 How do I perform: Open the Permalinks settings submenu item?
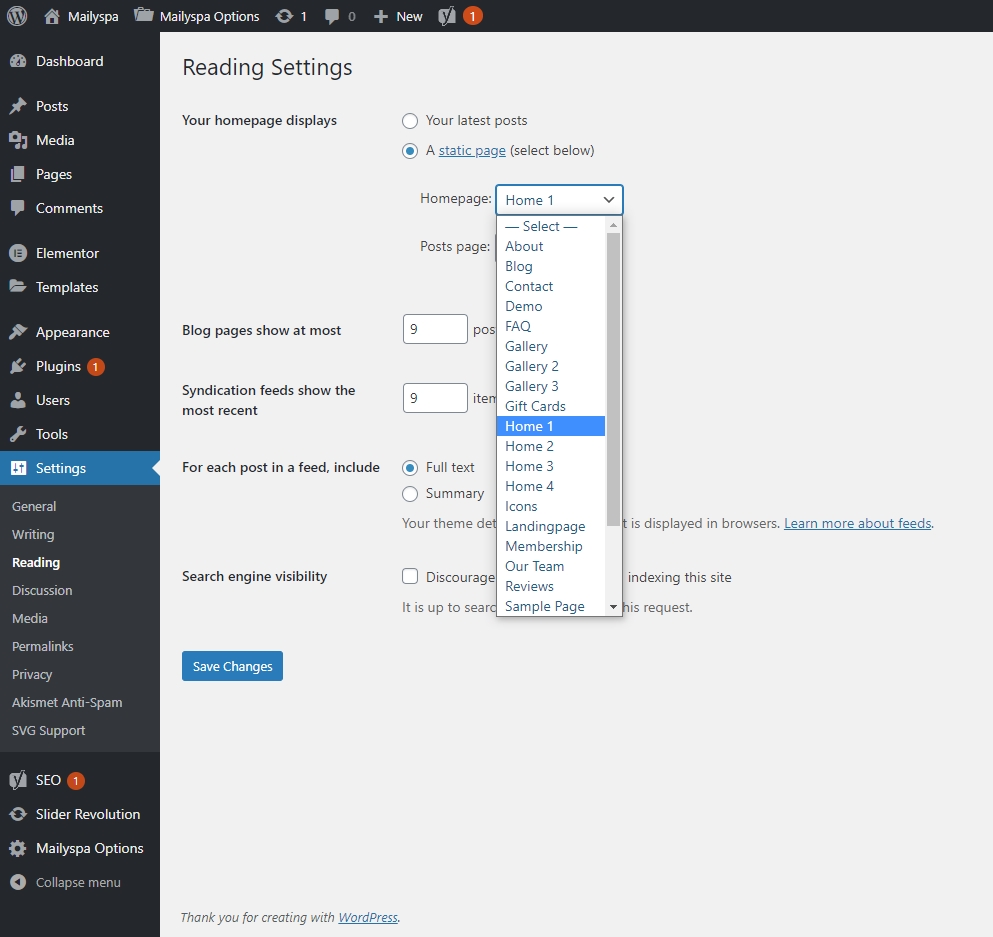[x=43, y=646]
